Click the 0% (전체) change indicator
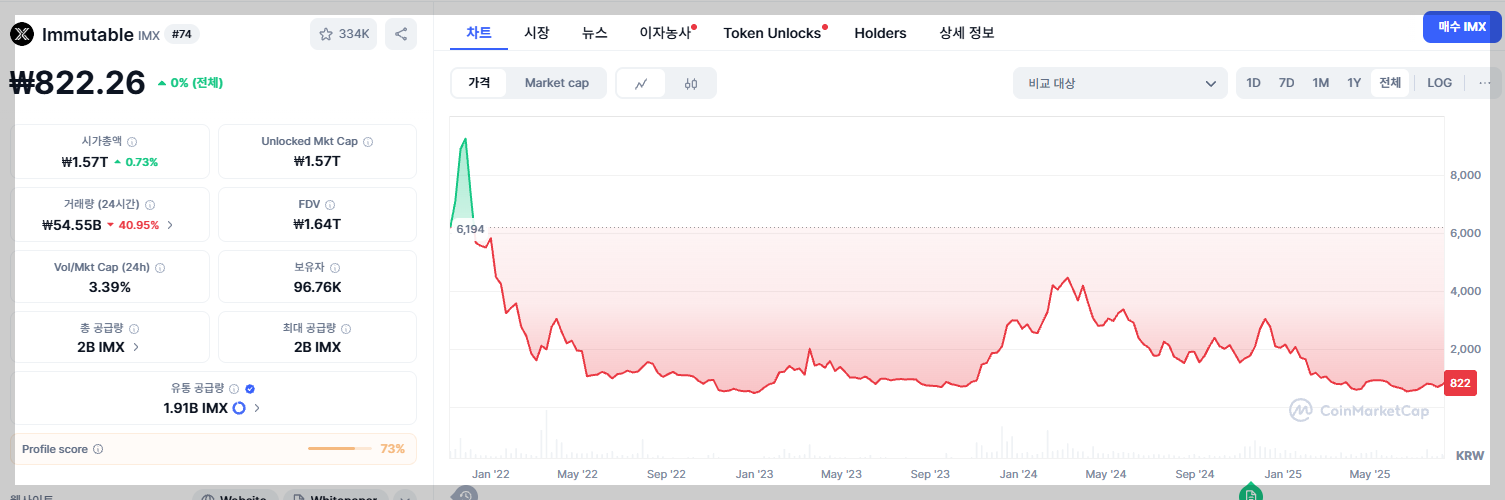Viewport: 1505px width, 500px height. pos(190,83)
